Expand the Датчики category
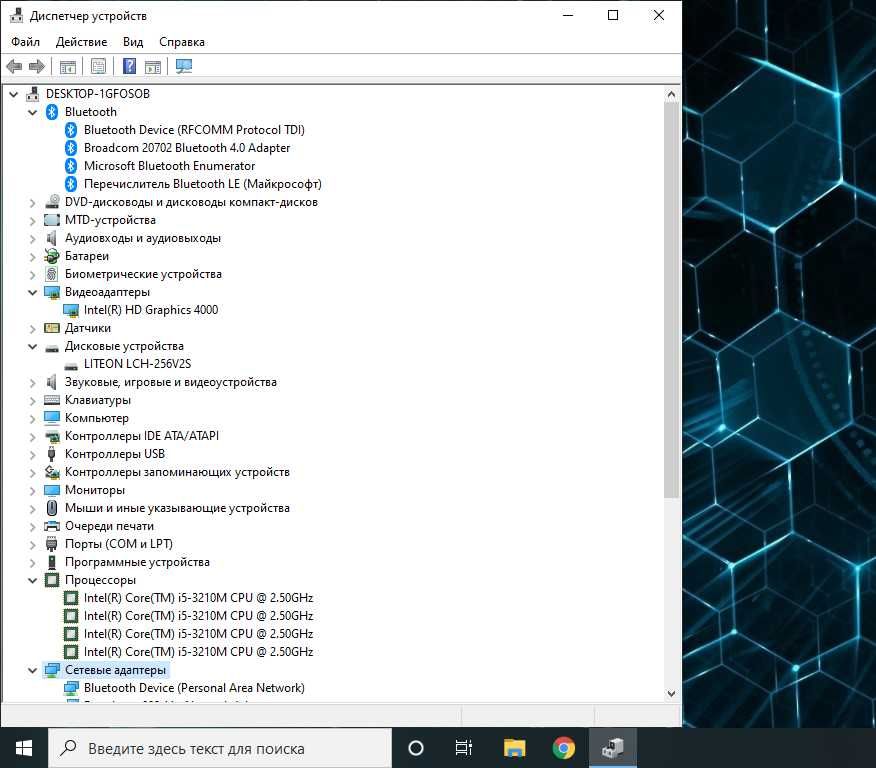 (x=32, y=329)
